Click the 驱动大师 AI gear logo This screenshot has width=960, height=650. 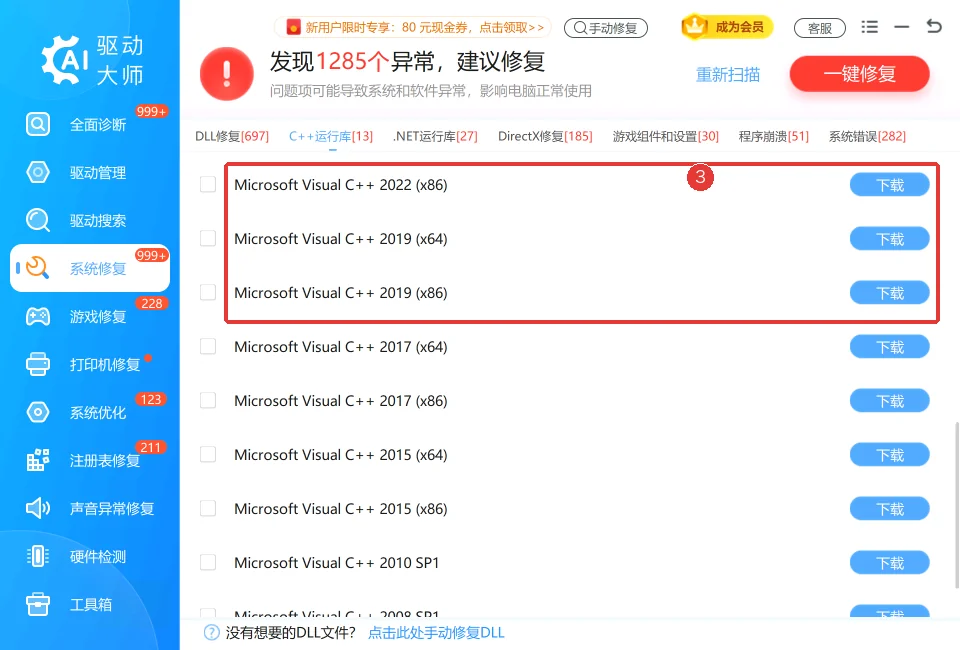point(65,60)
